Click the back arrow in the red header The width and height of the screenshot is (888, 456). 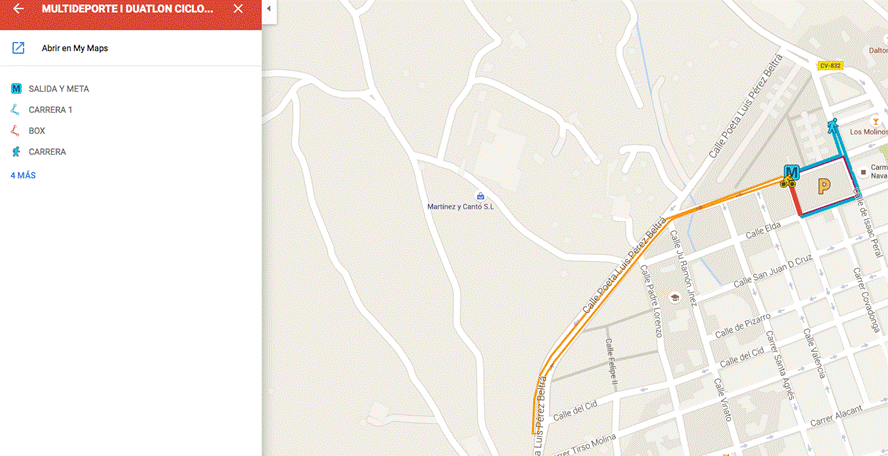(x=19, y=9)
